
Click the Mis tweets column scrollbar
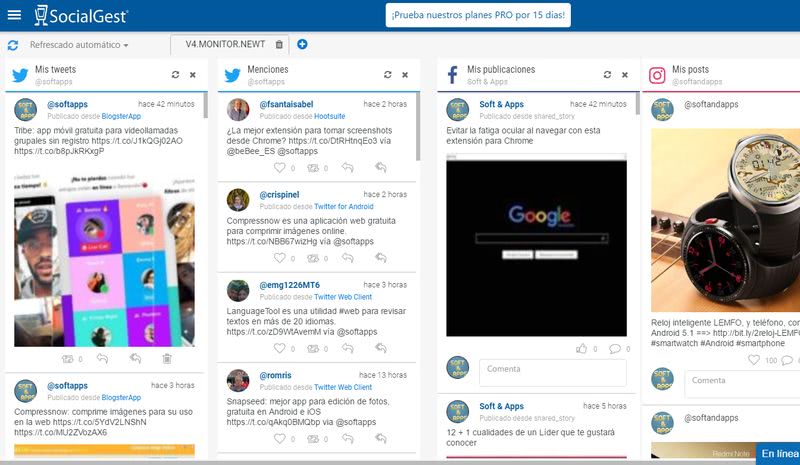coord(206,106)
